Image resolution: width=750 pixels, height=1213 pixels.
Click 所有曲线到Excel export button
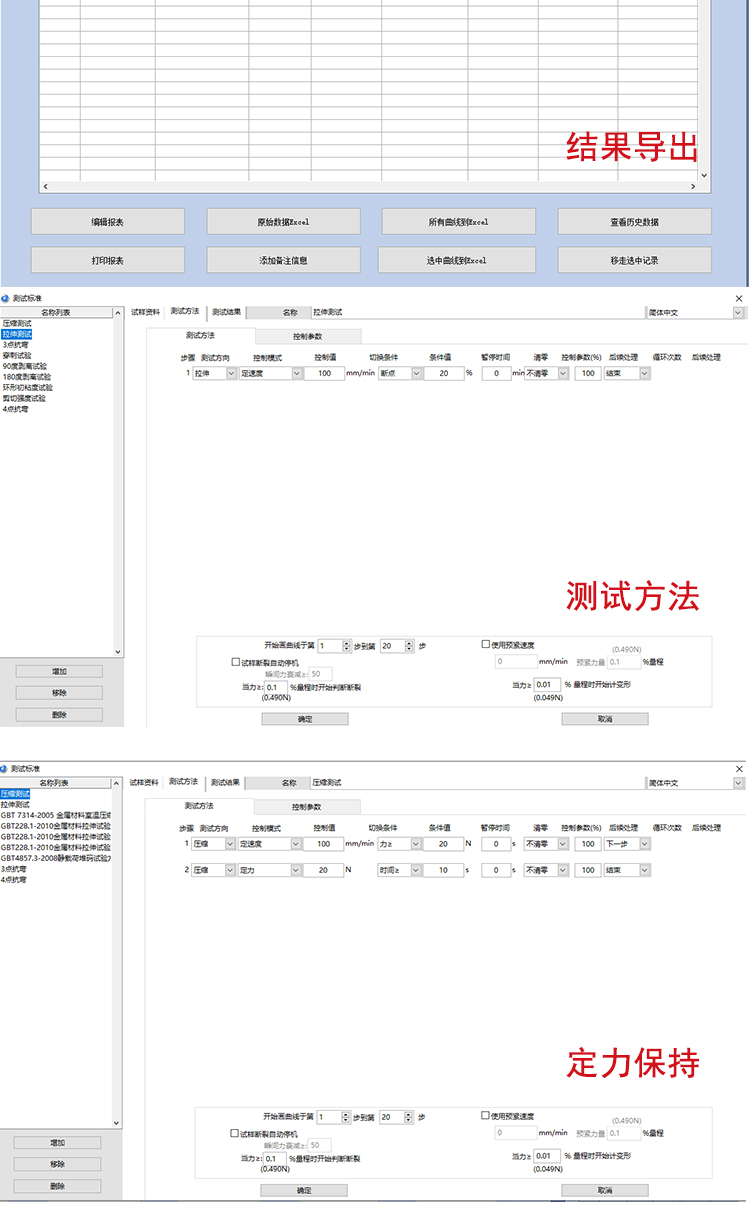(x=457, y=222)
